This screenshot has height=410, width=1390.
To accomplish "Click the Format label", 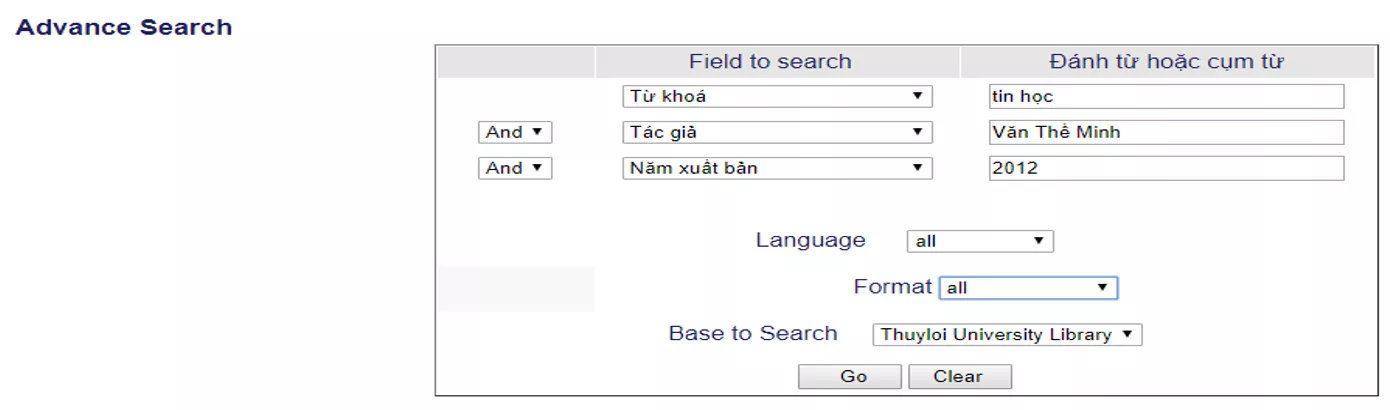I will tap(893, 287).
